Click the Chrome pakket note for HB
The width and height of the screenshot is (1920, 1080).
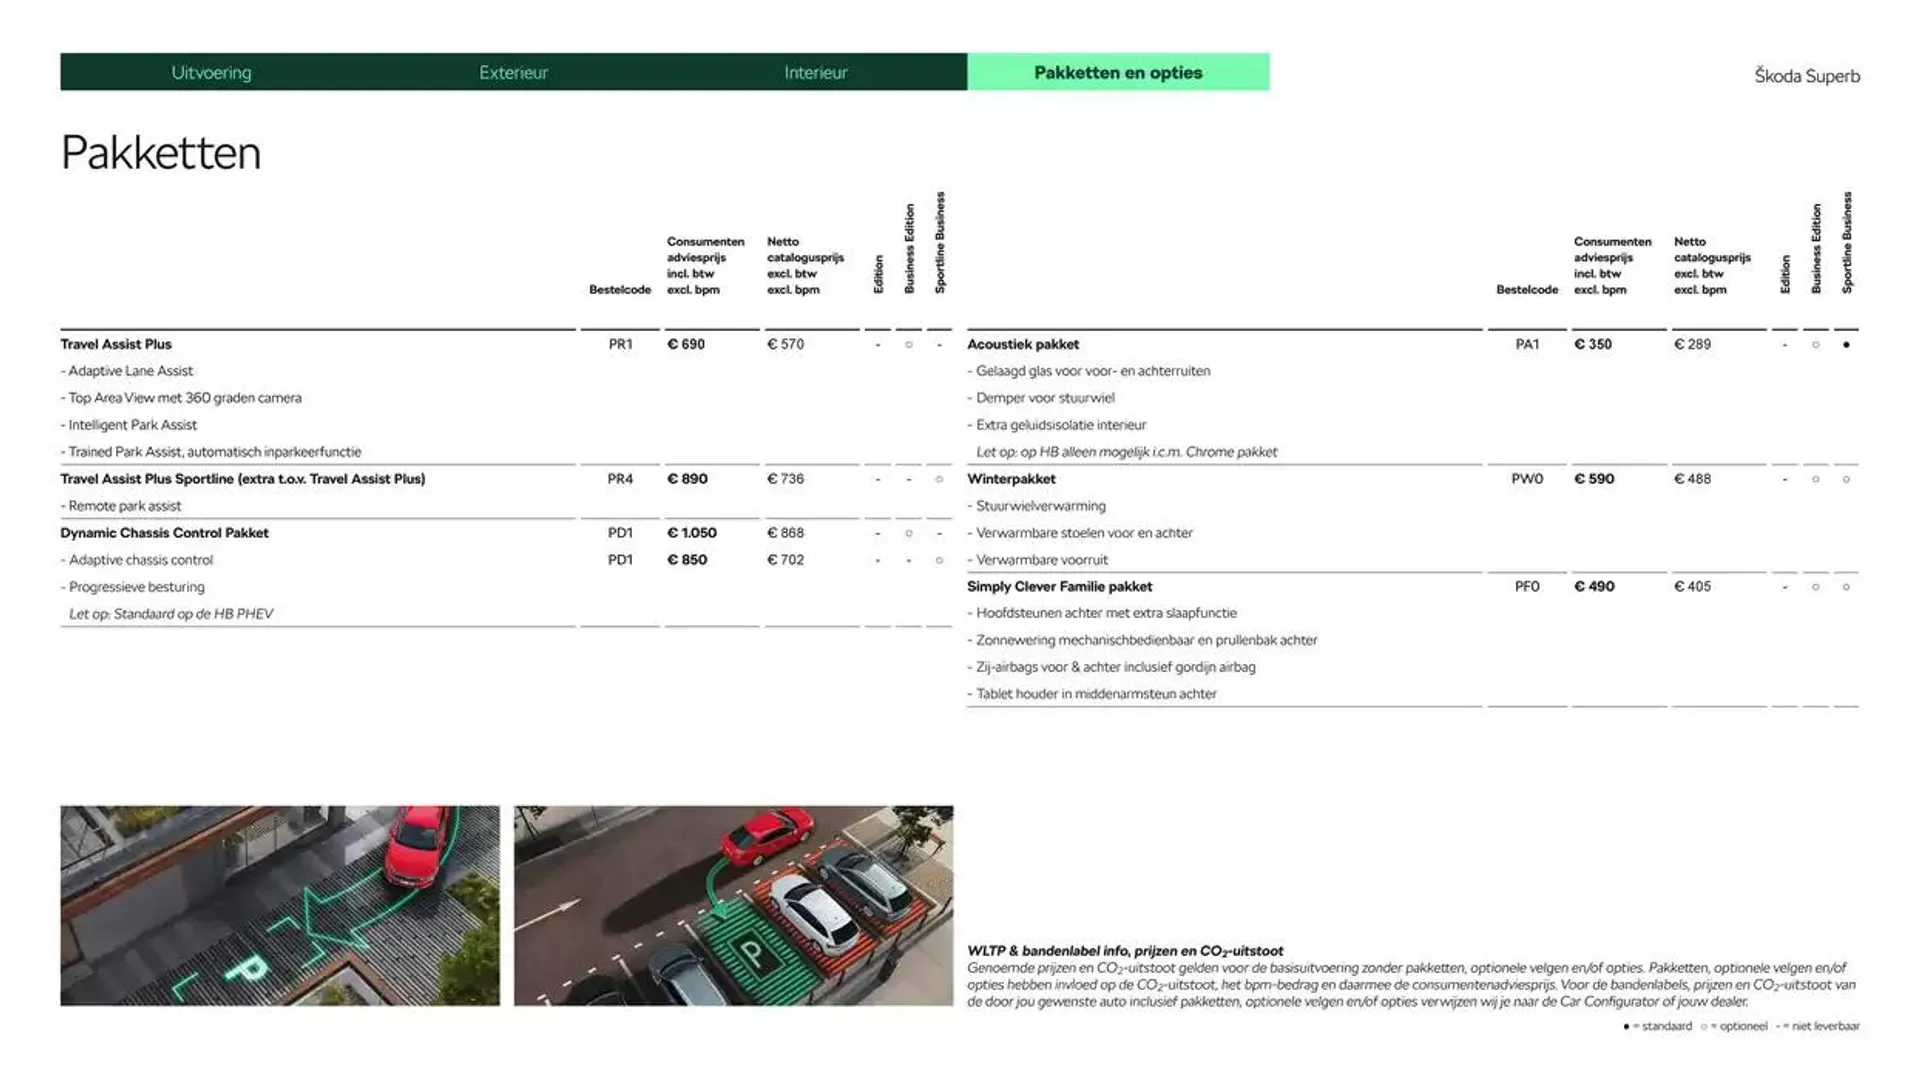tap(1127, 452)
